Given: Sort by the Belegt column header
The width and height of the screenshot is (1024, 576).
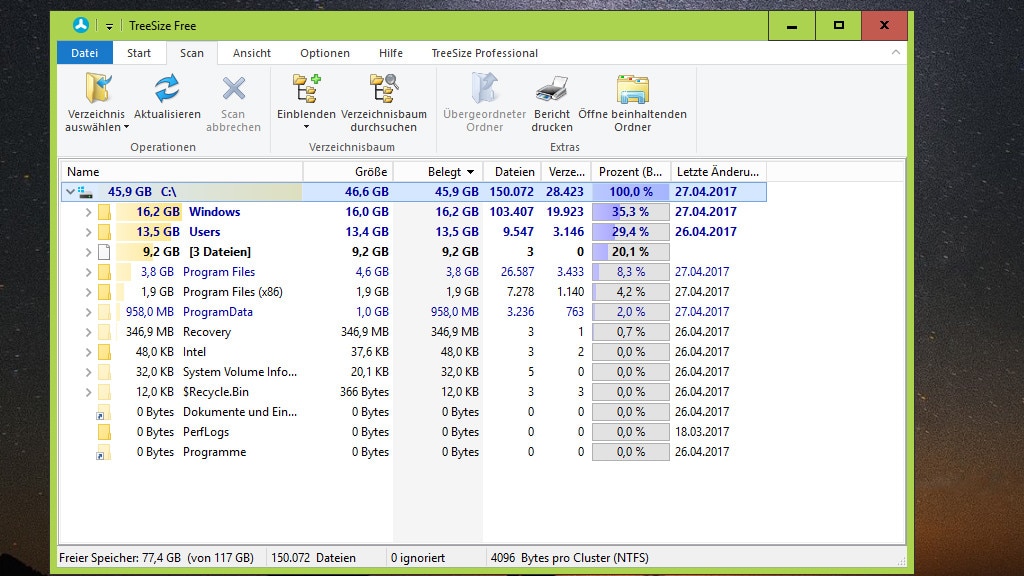Looking at the screenshot, I should coord(438,172).
